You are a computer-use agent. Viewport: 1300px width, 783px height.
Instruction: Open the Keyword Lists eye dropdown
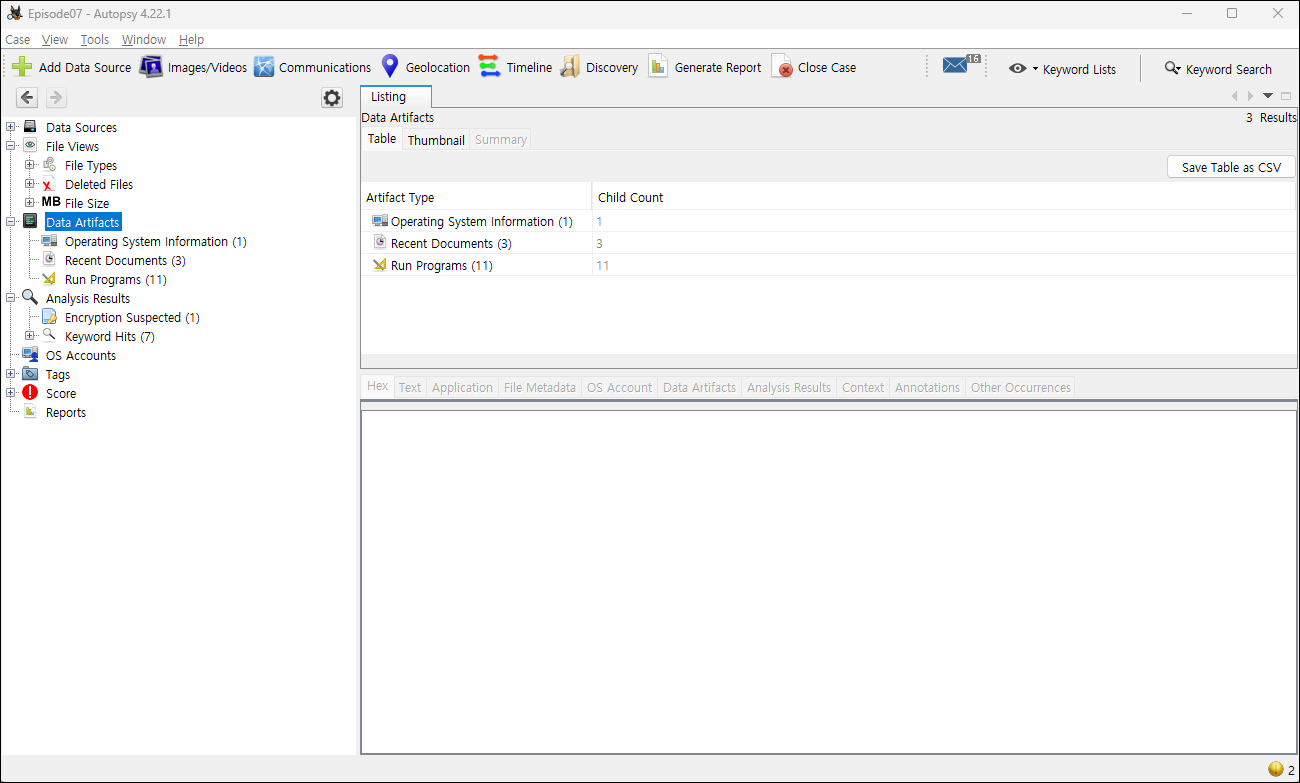point(1062,69)
